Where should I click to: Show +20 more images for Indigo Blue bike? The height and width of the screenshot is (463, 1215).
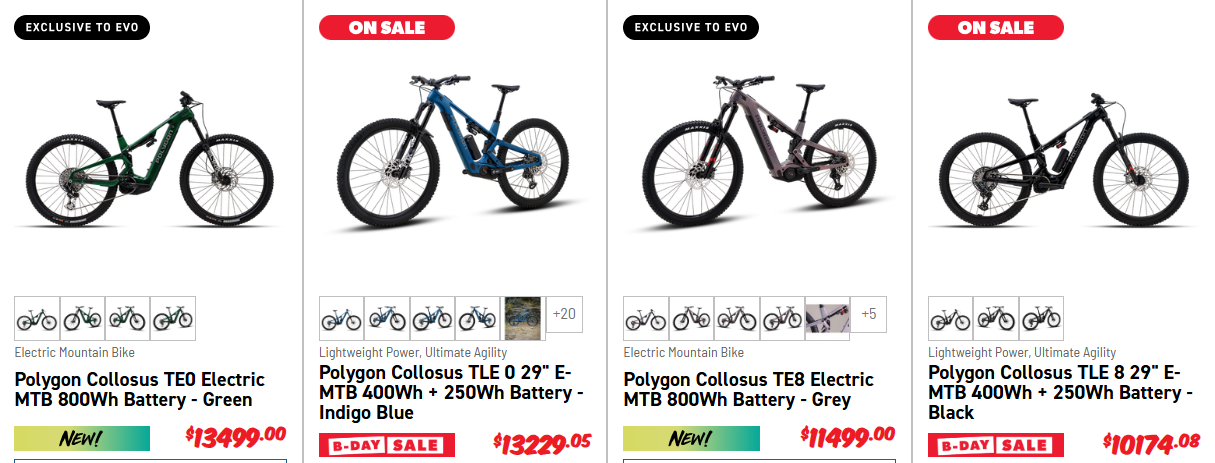pos(564,314)
